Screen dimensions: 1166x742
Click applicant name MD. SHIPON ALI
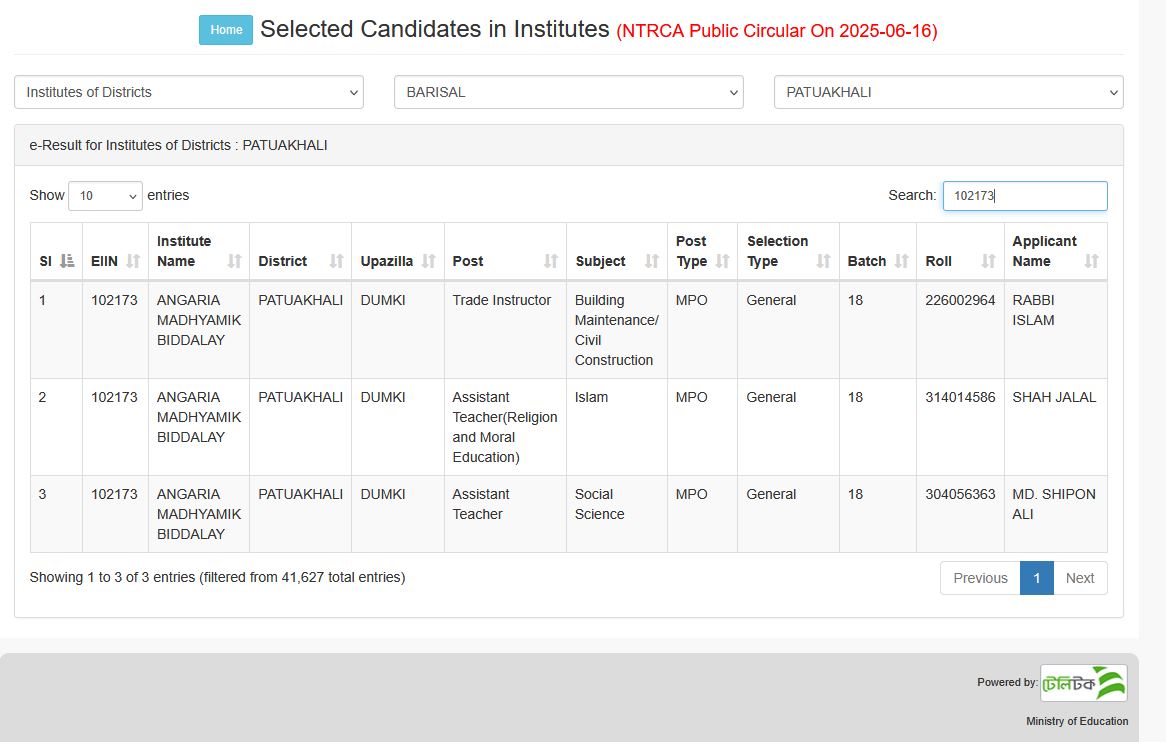coord(1054,504)
